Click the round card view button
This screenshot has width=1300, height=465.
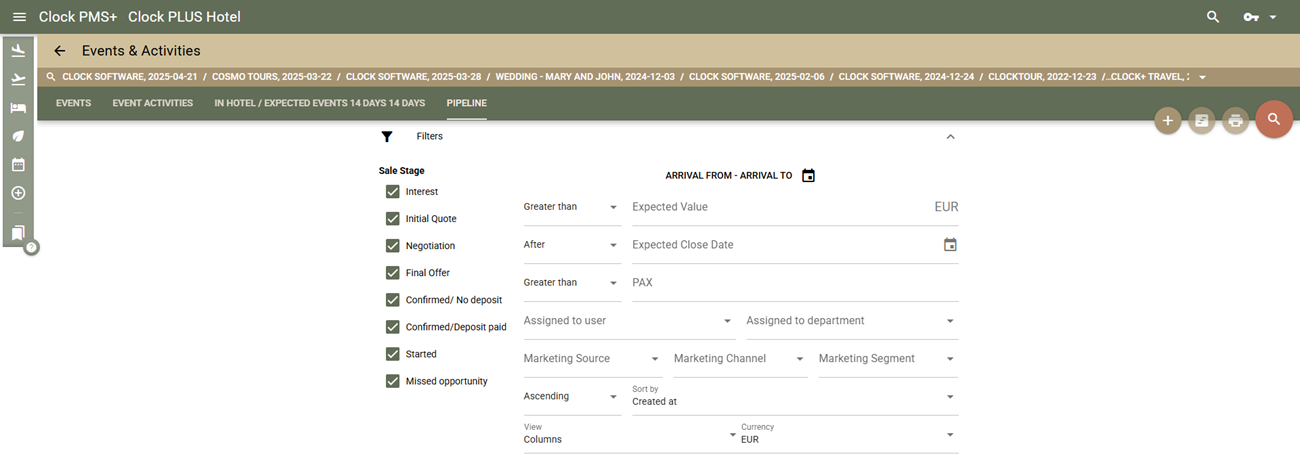[x=1201, y=121]
